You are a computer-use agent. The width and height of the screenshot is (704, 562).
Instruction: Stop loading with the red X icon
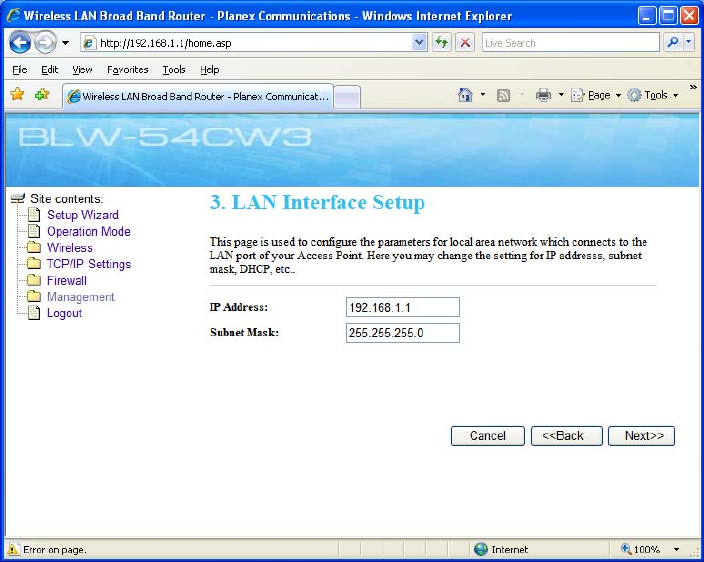point(465,43)
